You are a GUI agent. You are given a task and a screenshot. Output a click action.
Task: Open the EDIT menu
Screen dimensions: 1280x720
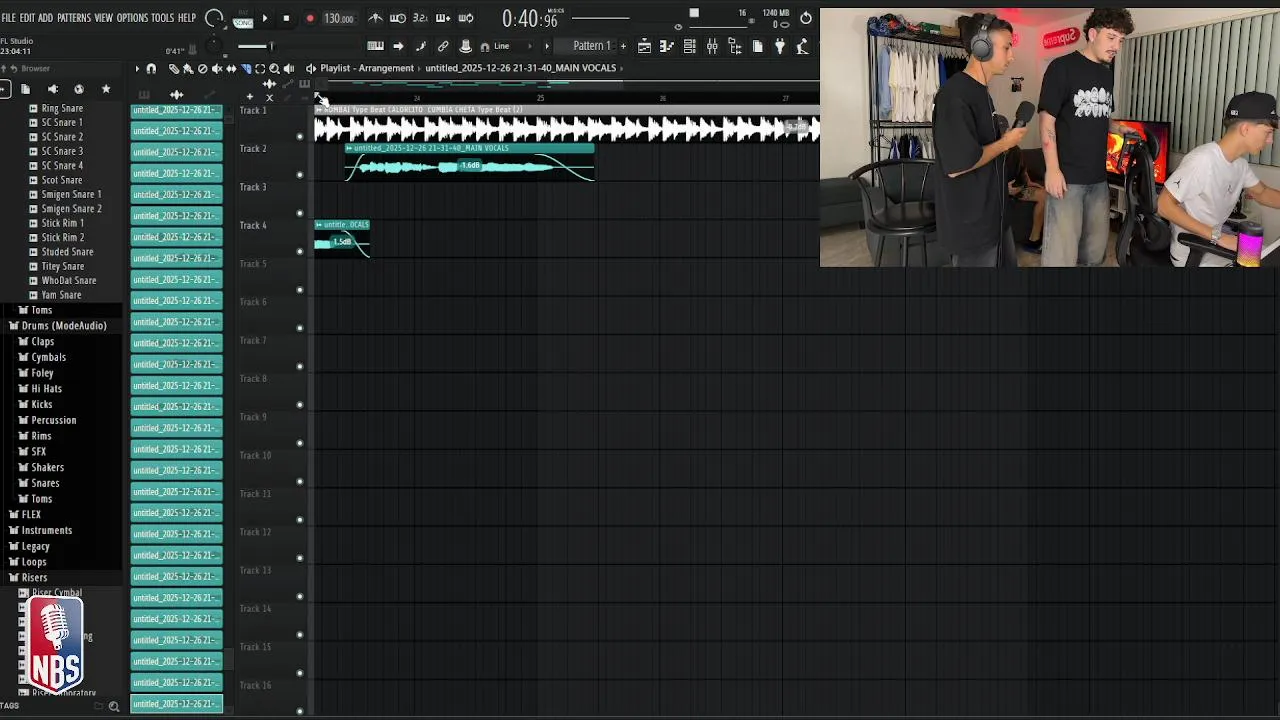(27, 18)
